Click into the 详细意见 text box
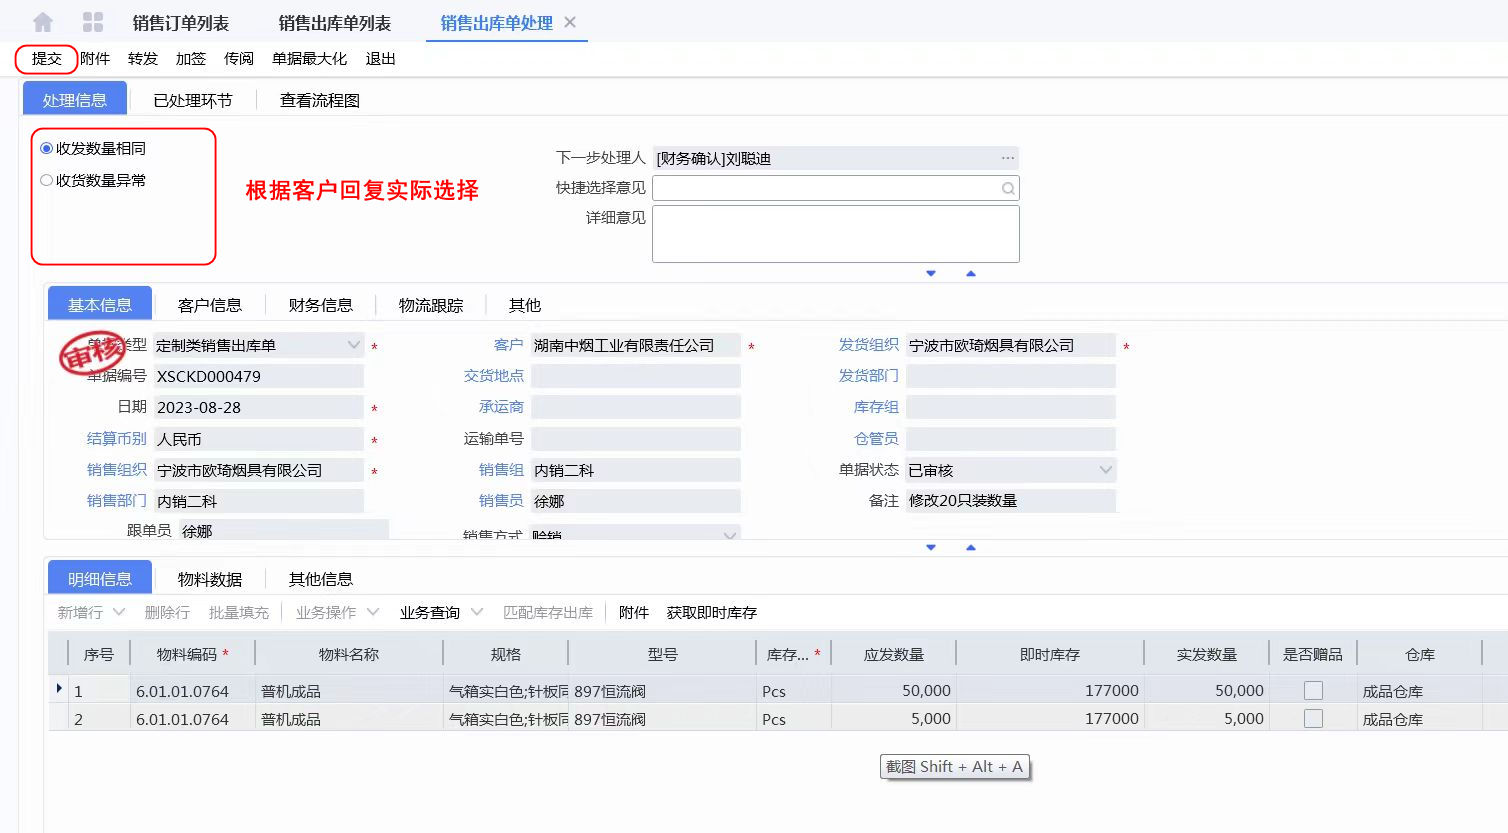This screenshot has height=833, width=1508. (x=835, y=234)
